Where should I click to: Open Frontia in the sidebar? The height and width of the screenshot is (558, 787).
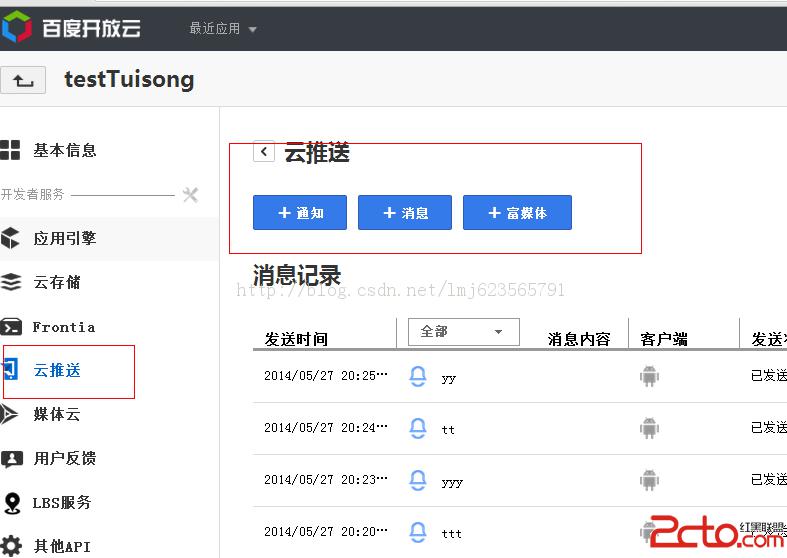(64, 327)
